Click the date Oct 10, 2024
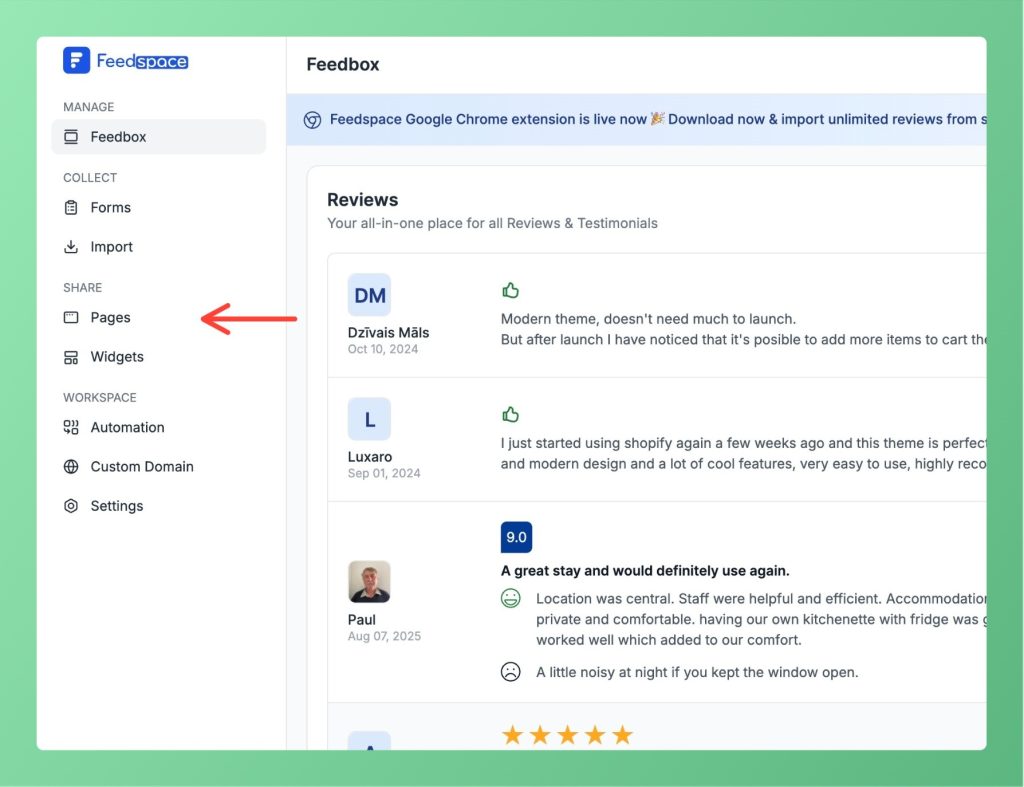Screen dimensions: 1024x787 [383, 349]
